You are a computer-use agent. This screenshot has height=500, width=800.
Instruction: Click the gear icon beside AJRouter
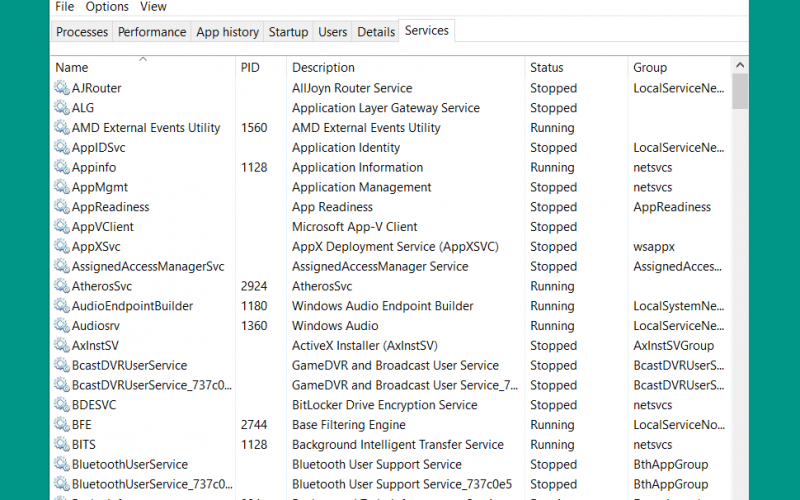62,88
